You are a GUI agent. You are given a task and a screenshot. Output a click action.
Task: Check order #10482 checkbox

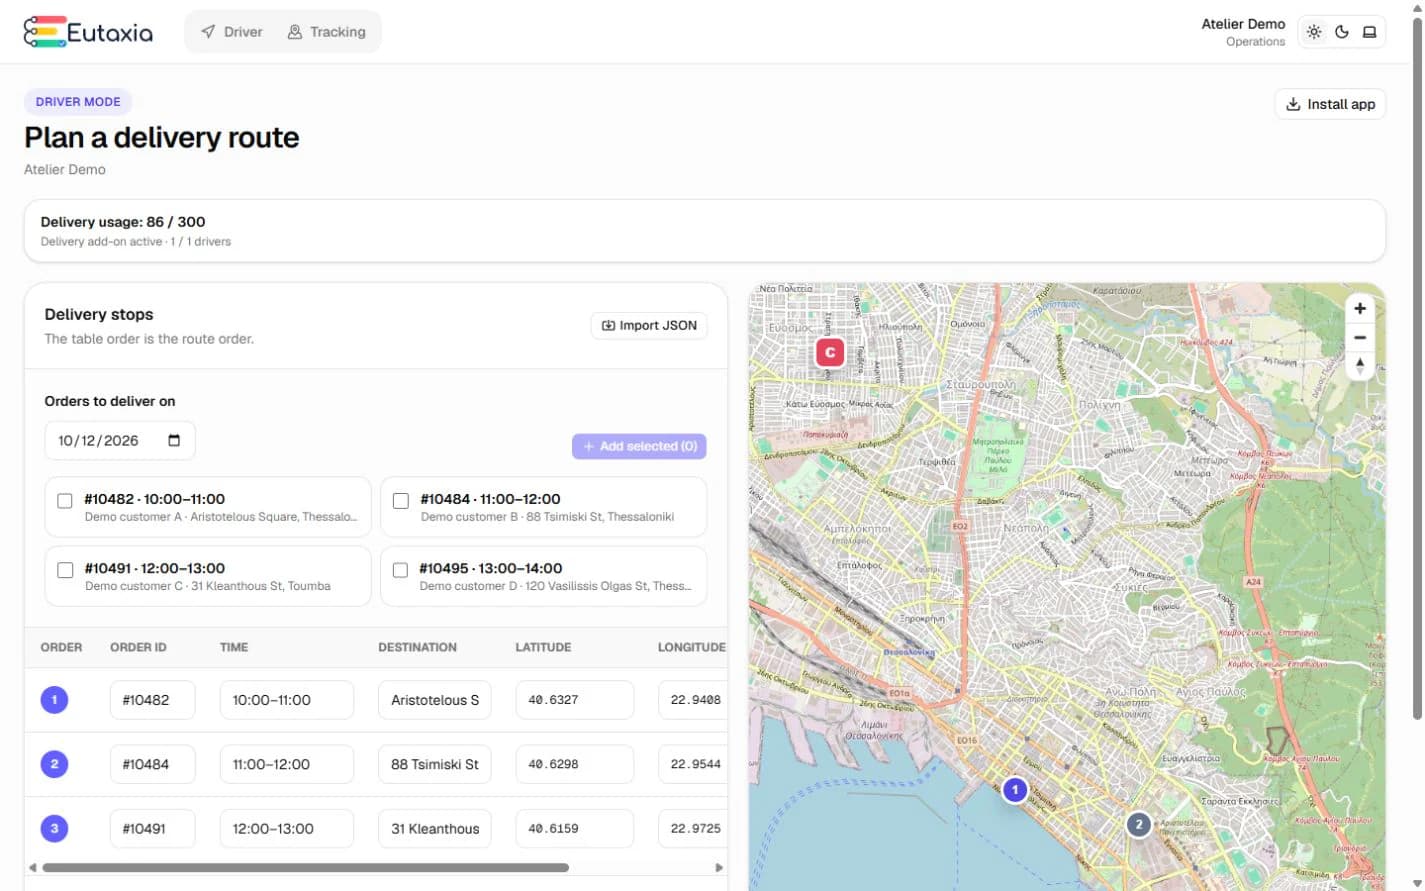coord(65,501)
